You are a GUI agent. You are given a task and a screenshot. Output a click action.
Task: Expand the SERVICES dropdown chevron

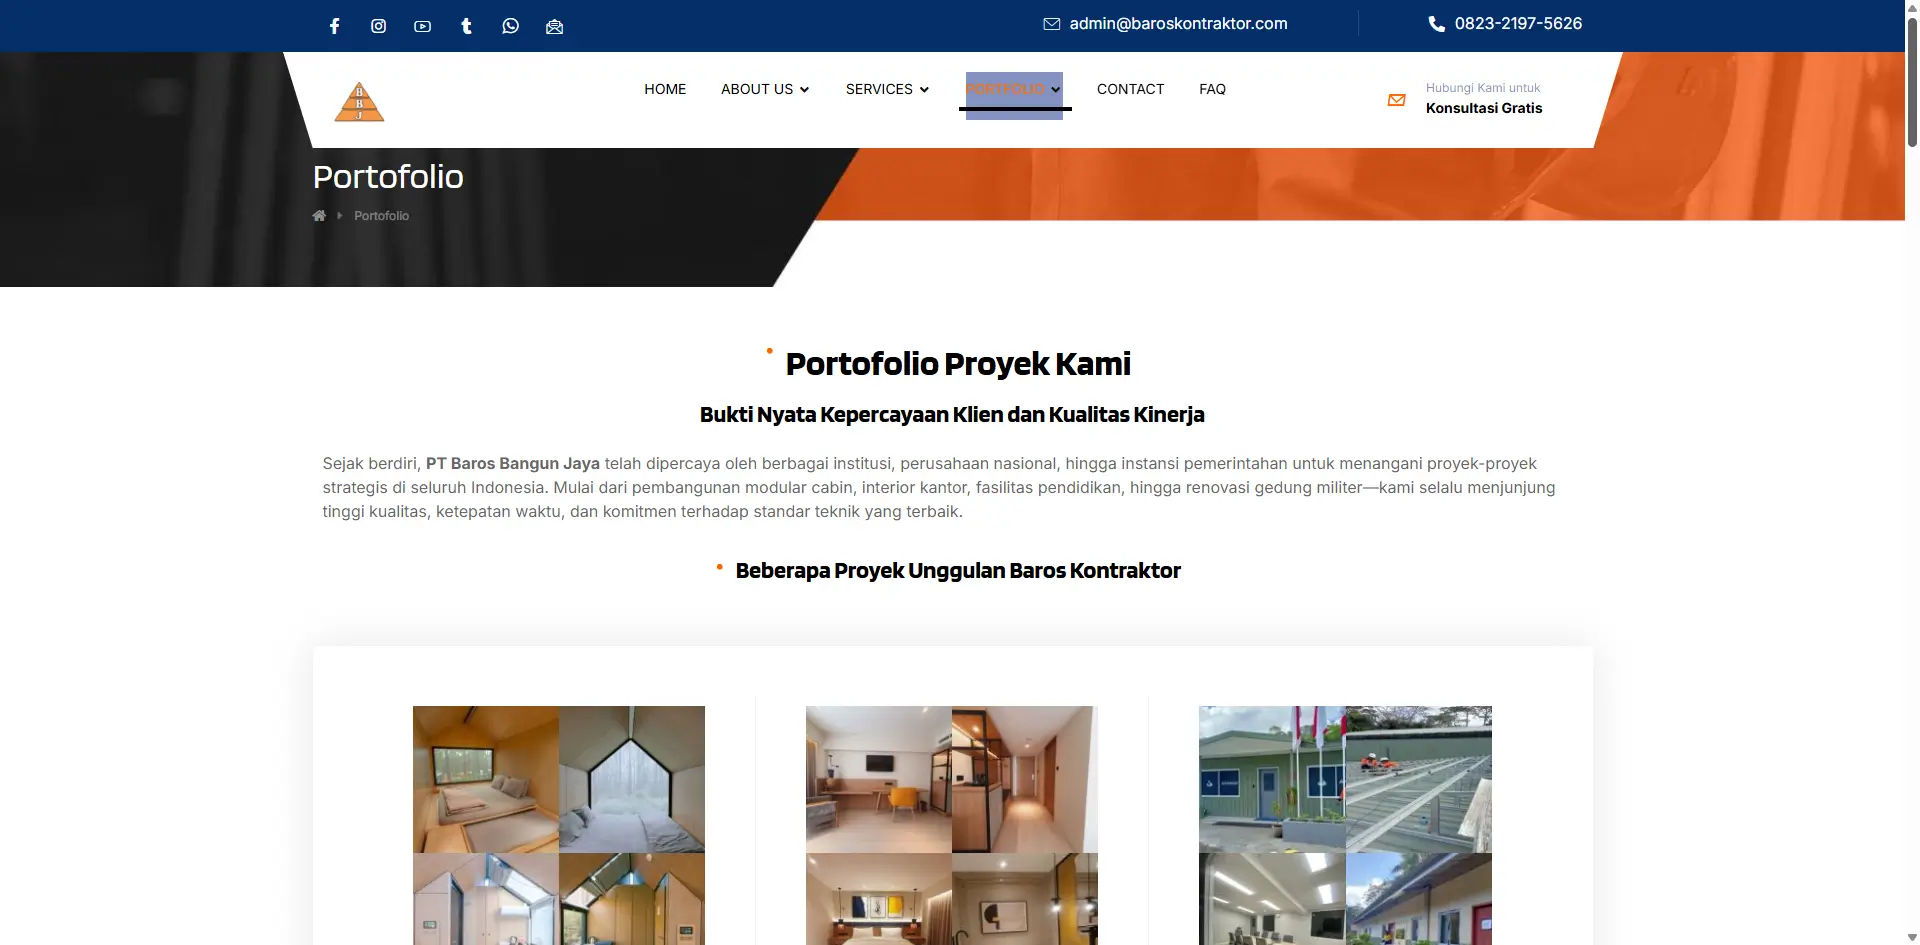[925, 90]
